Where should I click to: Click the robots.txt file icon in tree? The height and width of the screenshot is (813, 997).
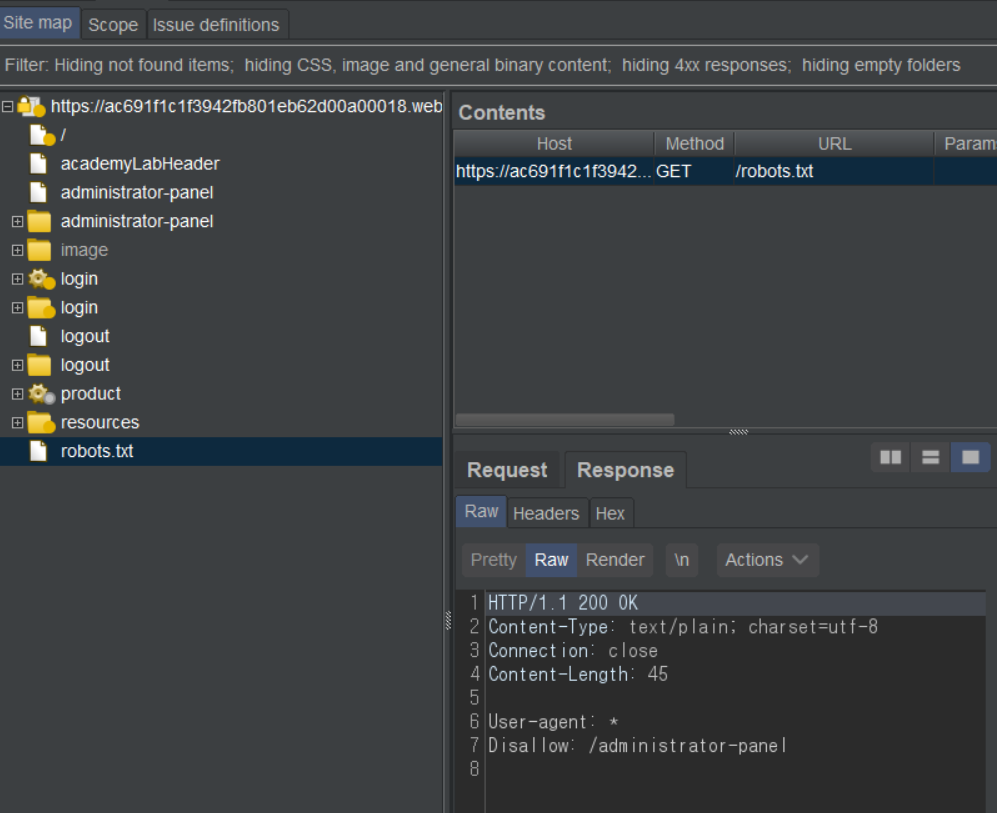[38, 451]
